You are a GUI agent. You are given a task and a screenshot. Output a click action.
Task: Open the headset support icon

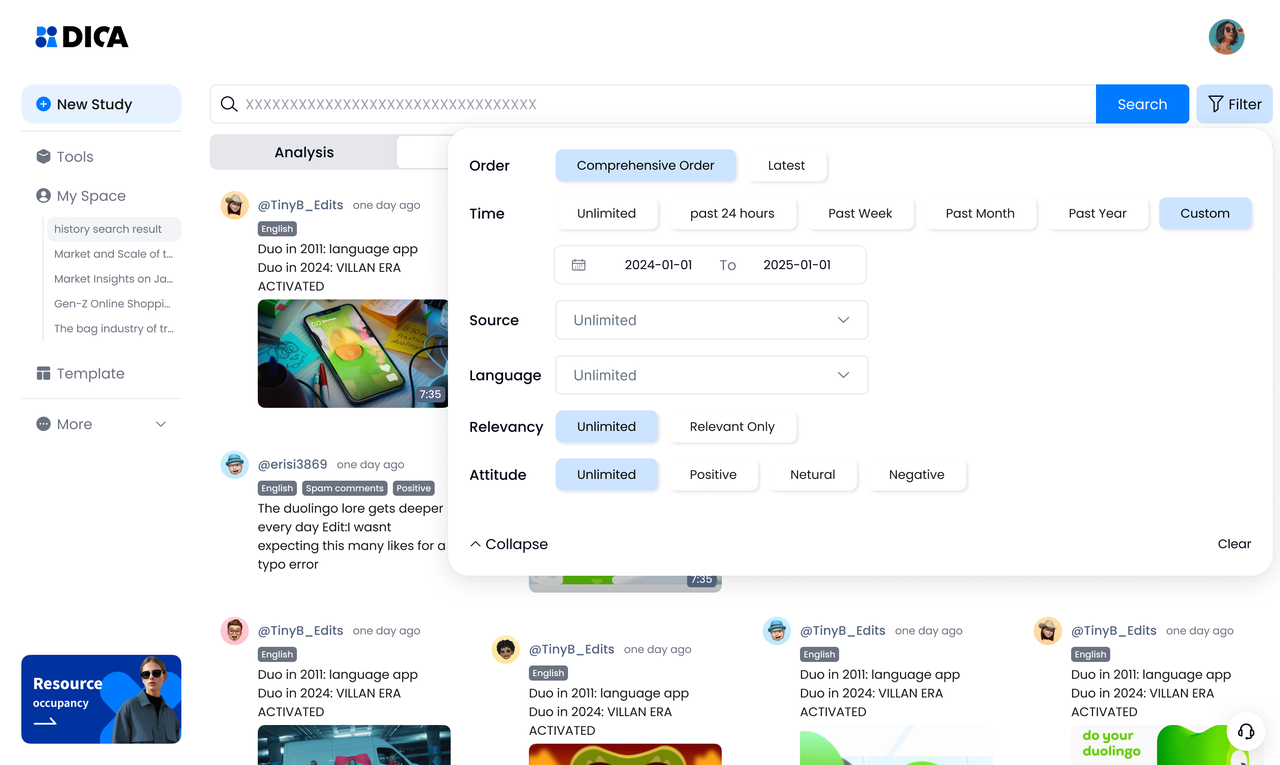(x=1245, y=731)
